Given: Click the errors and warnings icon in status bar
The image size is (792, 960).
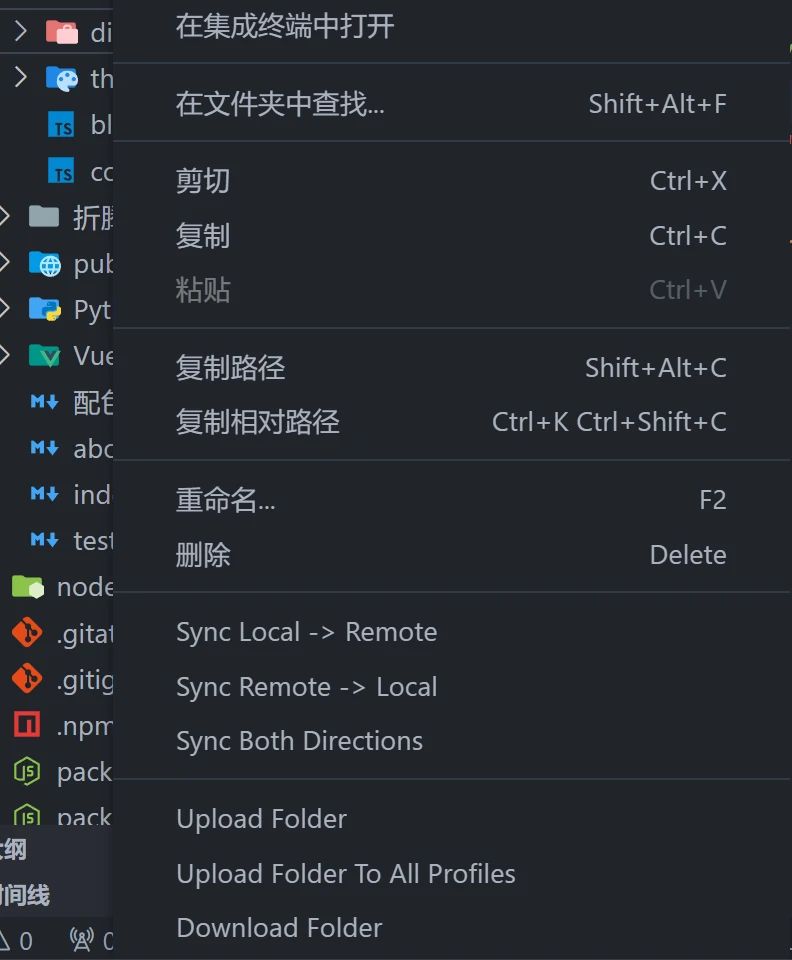Looking at the screenshot, I should coord(10,940).
